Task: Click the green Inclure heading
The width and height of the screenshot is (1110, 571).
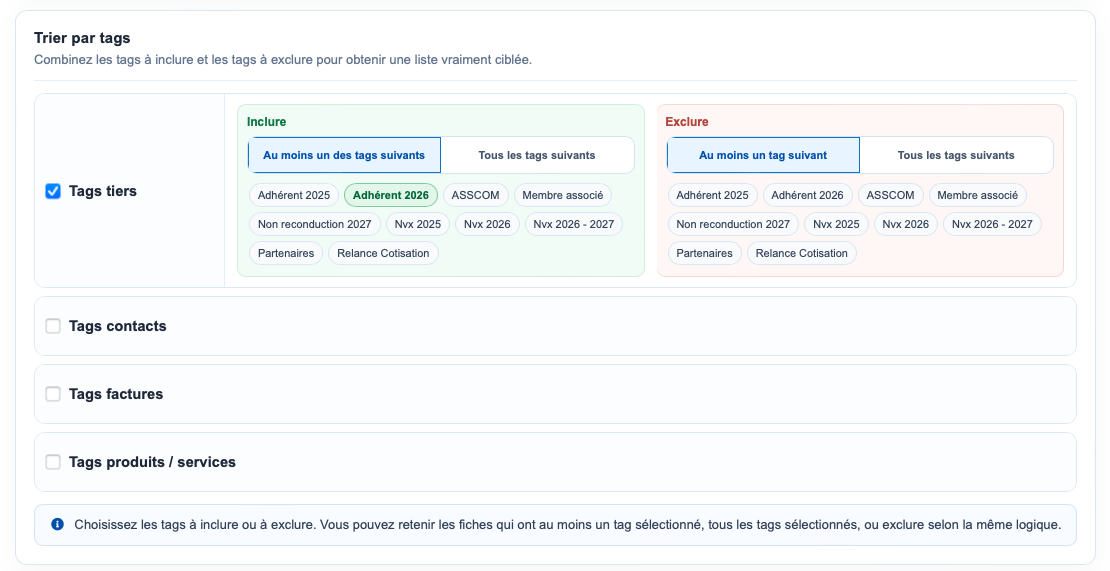Action: tap(266, 122)
